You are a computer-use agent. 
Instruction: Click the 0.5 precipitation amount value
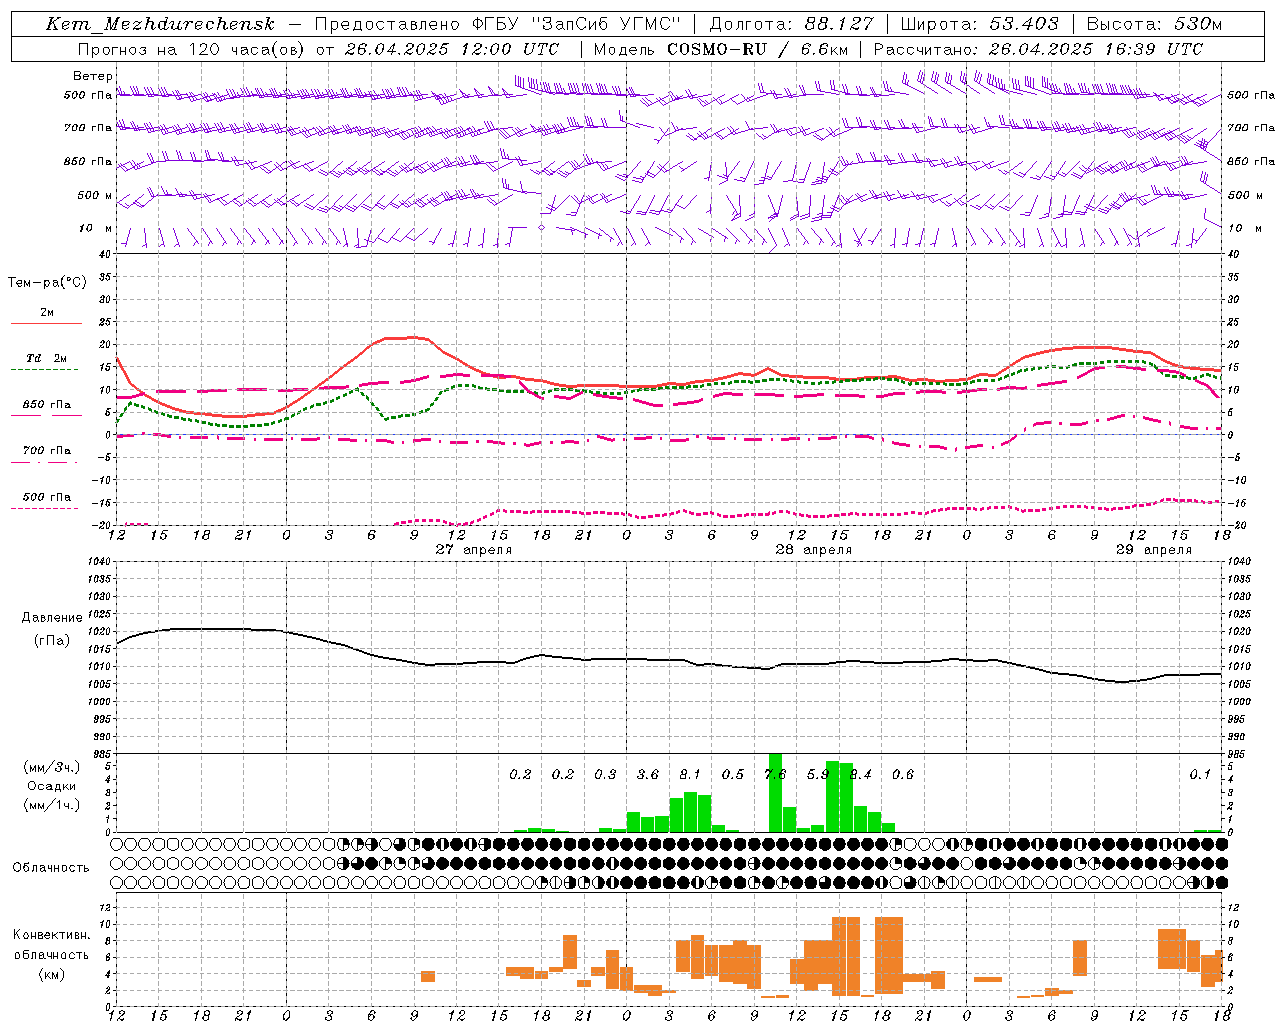pos(733,775)
